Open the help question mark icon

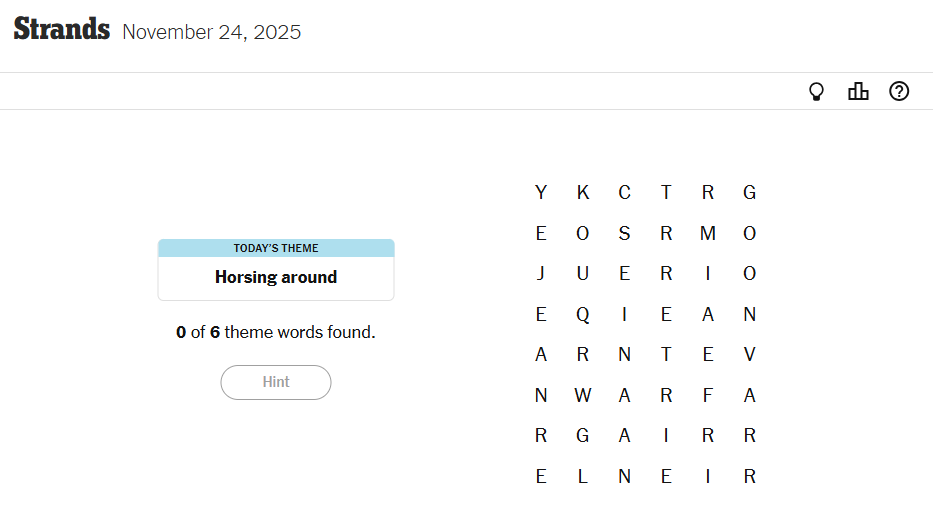point(899,92)
